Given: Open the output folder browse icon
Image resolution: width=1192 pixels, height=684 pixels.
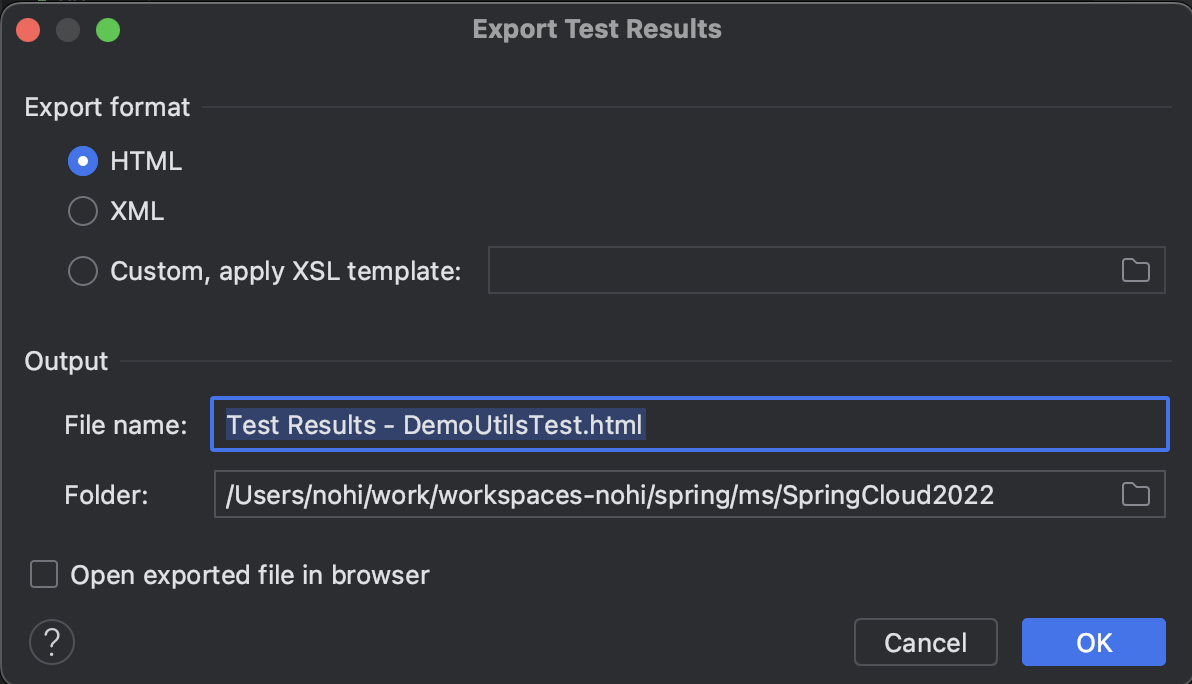Looking at the screenshot, I should (1135, 495).
